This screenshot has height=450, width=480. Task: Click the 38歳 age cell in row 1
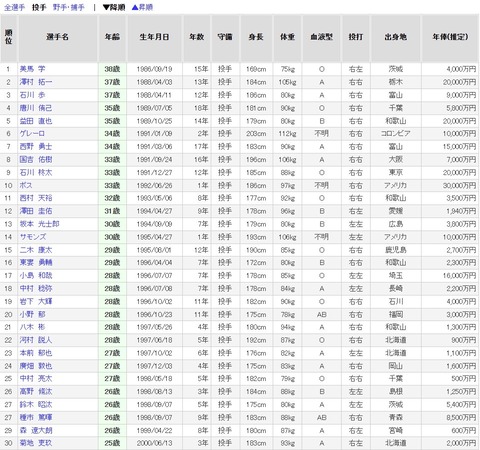(x=112, y=69)
